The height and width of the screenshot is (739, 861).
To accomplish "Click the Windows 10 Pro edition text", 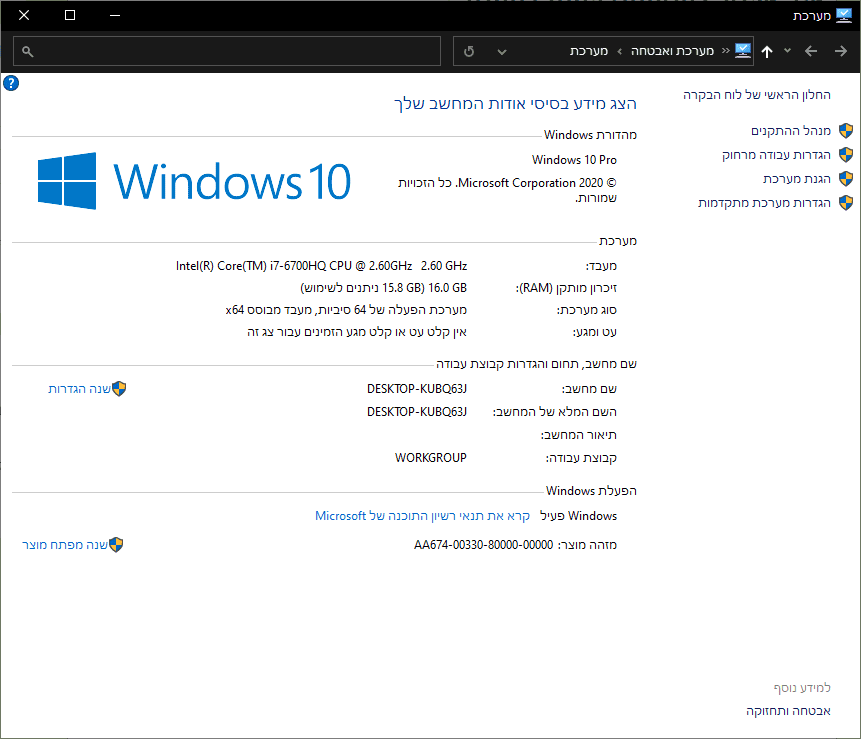I will (574, 160).
